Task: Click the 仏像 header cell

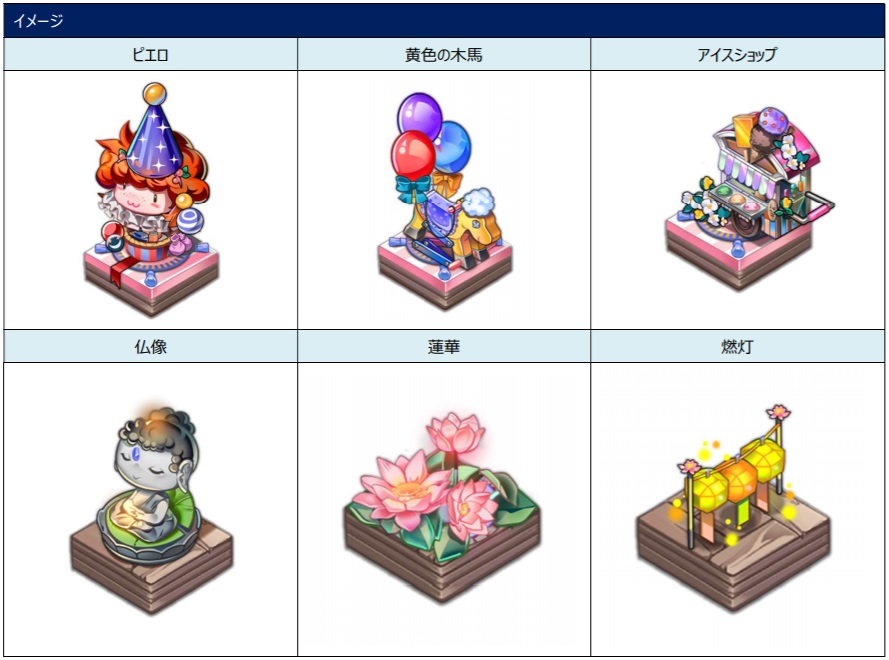Action: [x=150, y=346]
